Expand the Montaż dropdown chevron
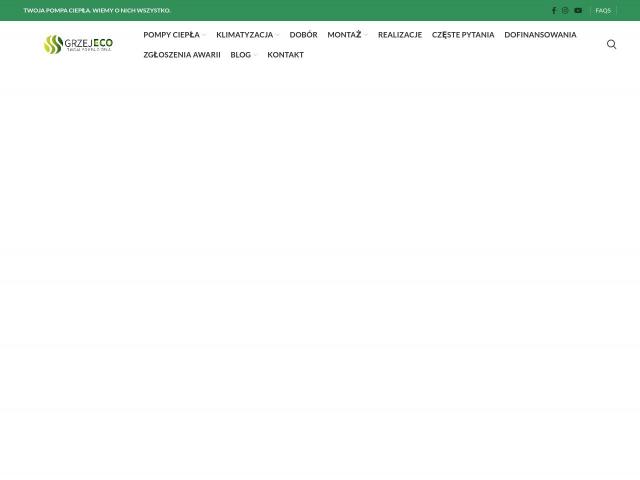This screenshot has width=640, height=480. click(x=366, y=35)
